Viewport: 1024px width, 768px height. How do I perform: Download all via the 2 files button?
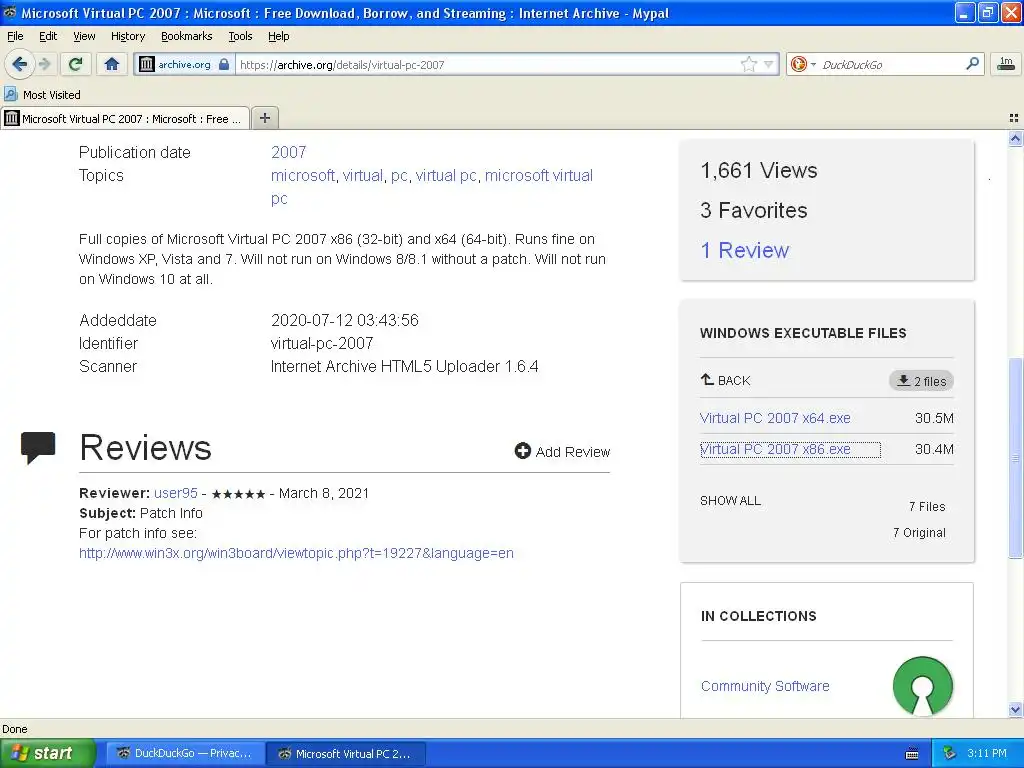[921, 381]
